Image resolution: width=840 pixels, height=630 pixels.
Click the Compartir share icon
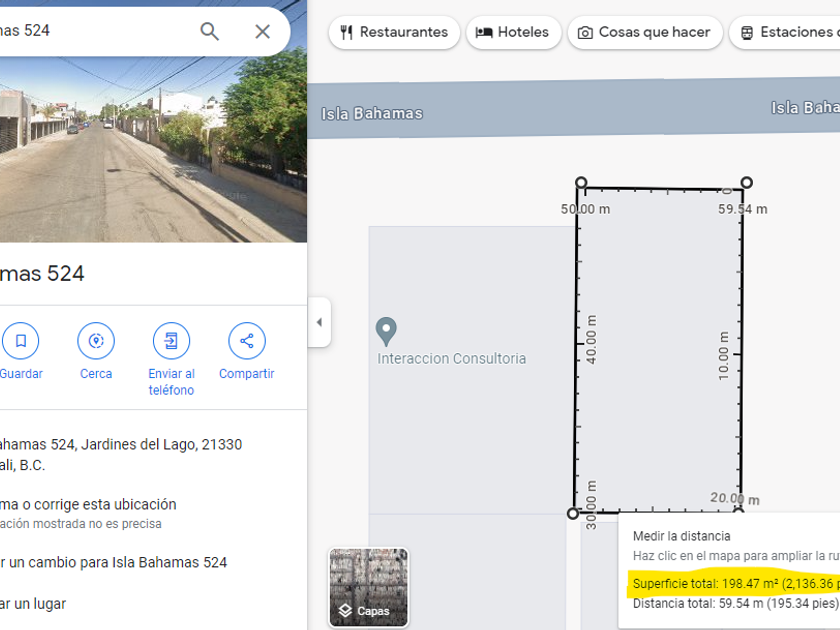[246, 341]
